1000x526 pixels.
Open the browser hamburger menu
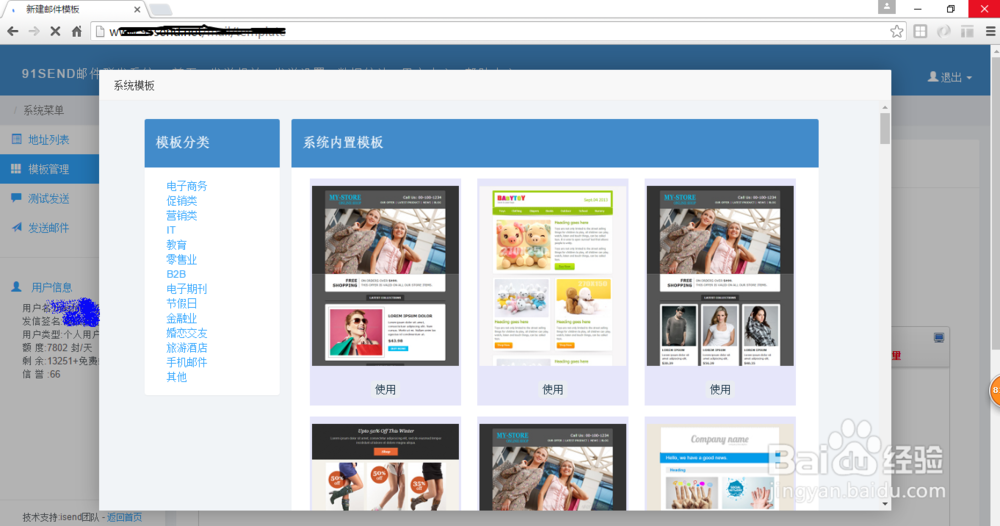(x=990, y=31)
